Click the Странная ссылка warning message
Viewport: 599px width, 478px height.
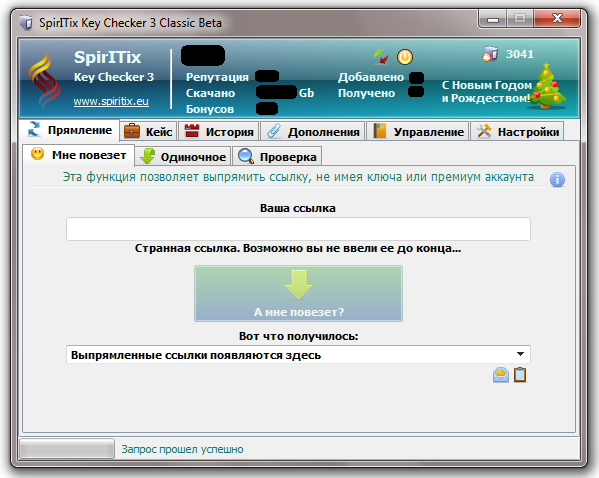point(298,248)
